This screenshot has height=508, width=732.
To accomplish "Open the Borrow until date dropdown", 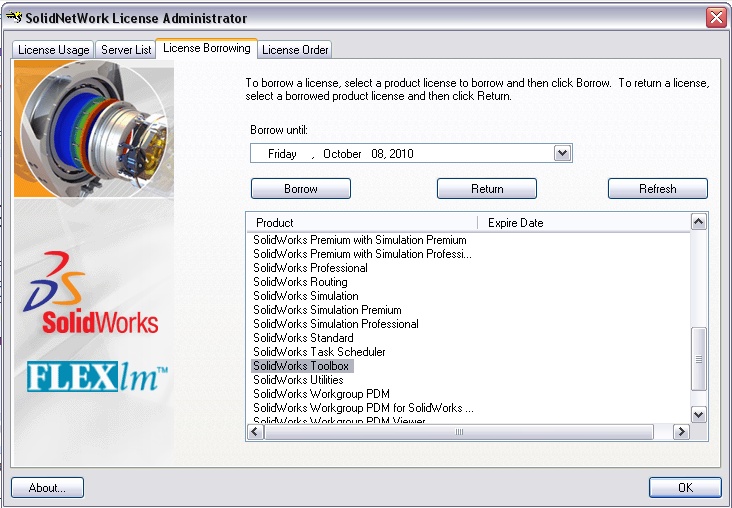I will [x=563, y=153].
